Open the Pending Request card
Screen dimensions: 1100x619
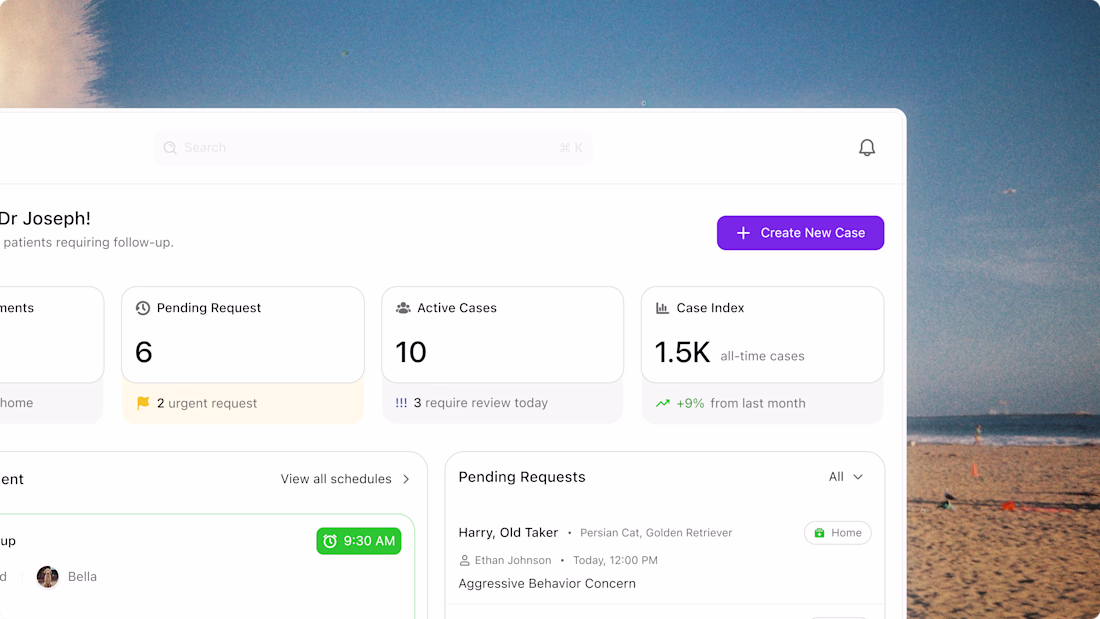point(243,335)
